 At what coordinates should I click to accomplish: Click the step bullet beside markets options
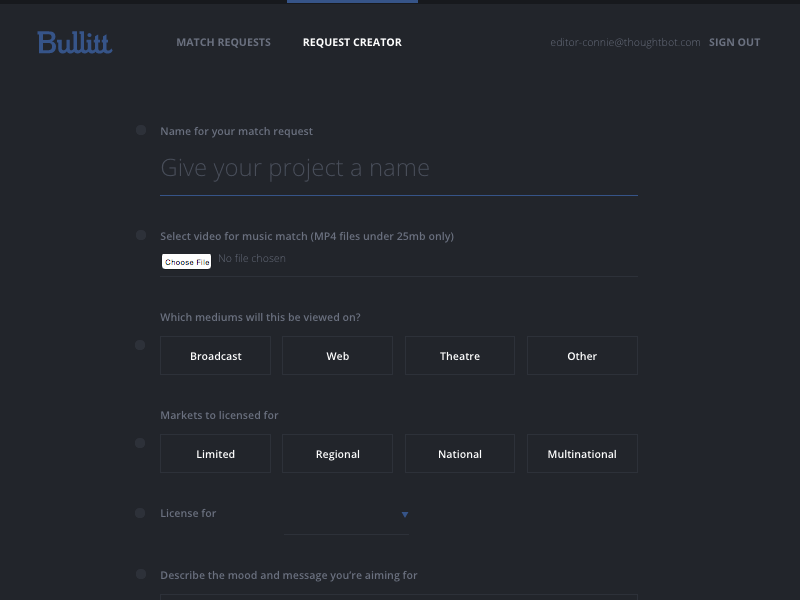pos(141,443)
